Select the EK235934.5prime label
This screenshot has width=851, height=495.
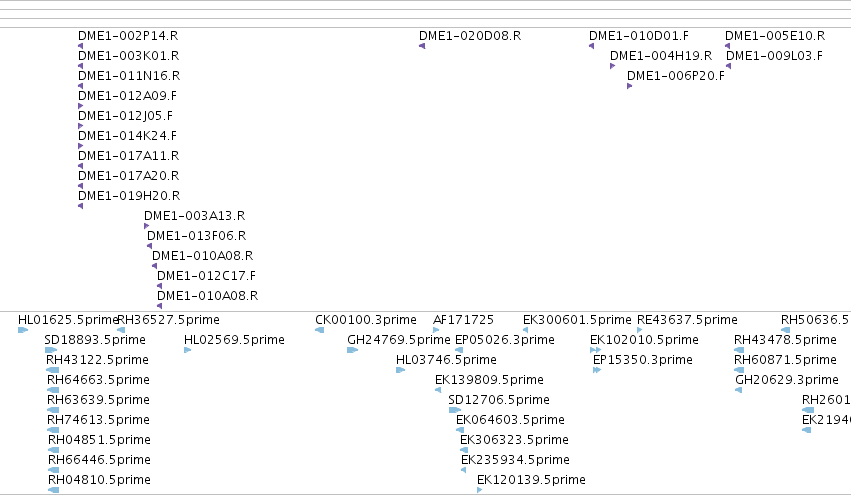515,460
